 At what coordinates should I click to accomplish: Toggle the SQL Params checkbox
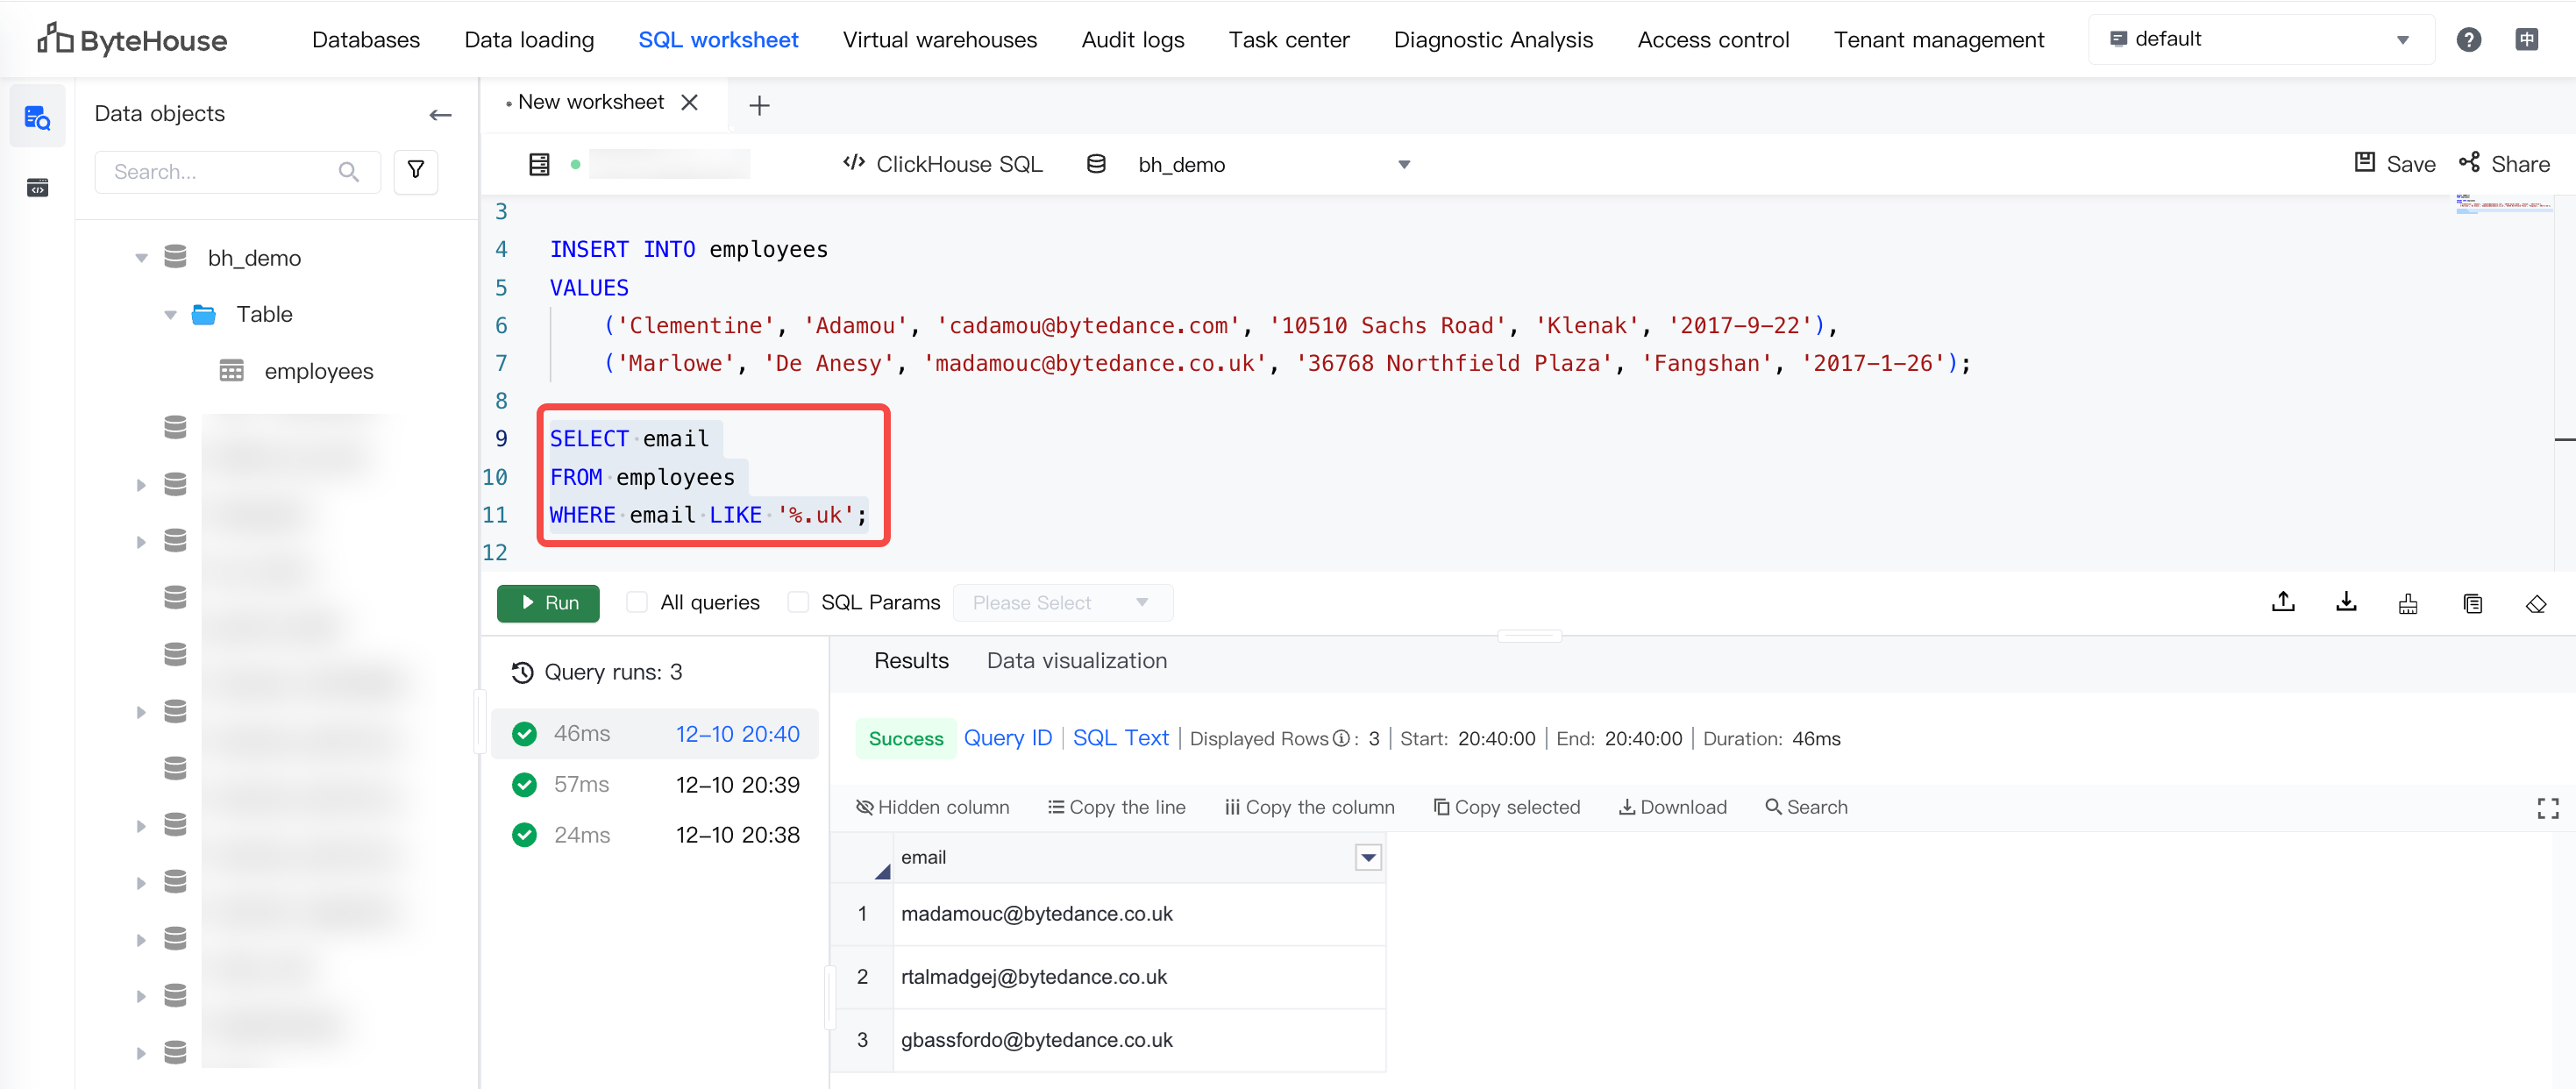tap(798, 602)
